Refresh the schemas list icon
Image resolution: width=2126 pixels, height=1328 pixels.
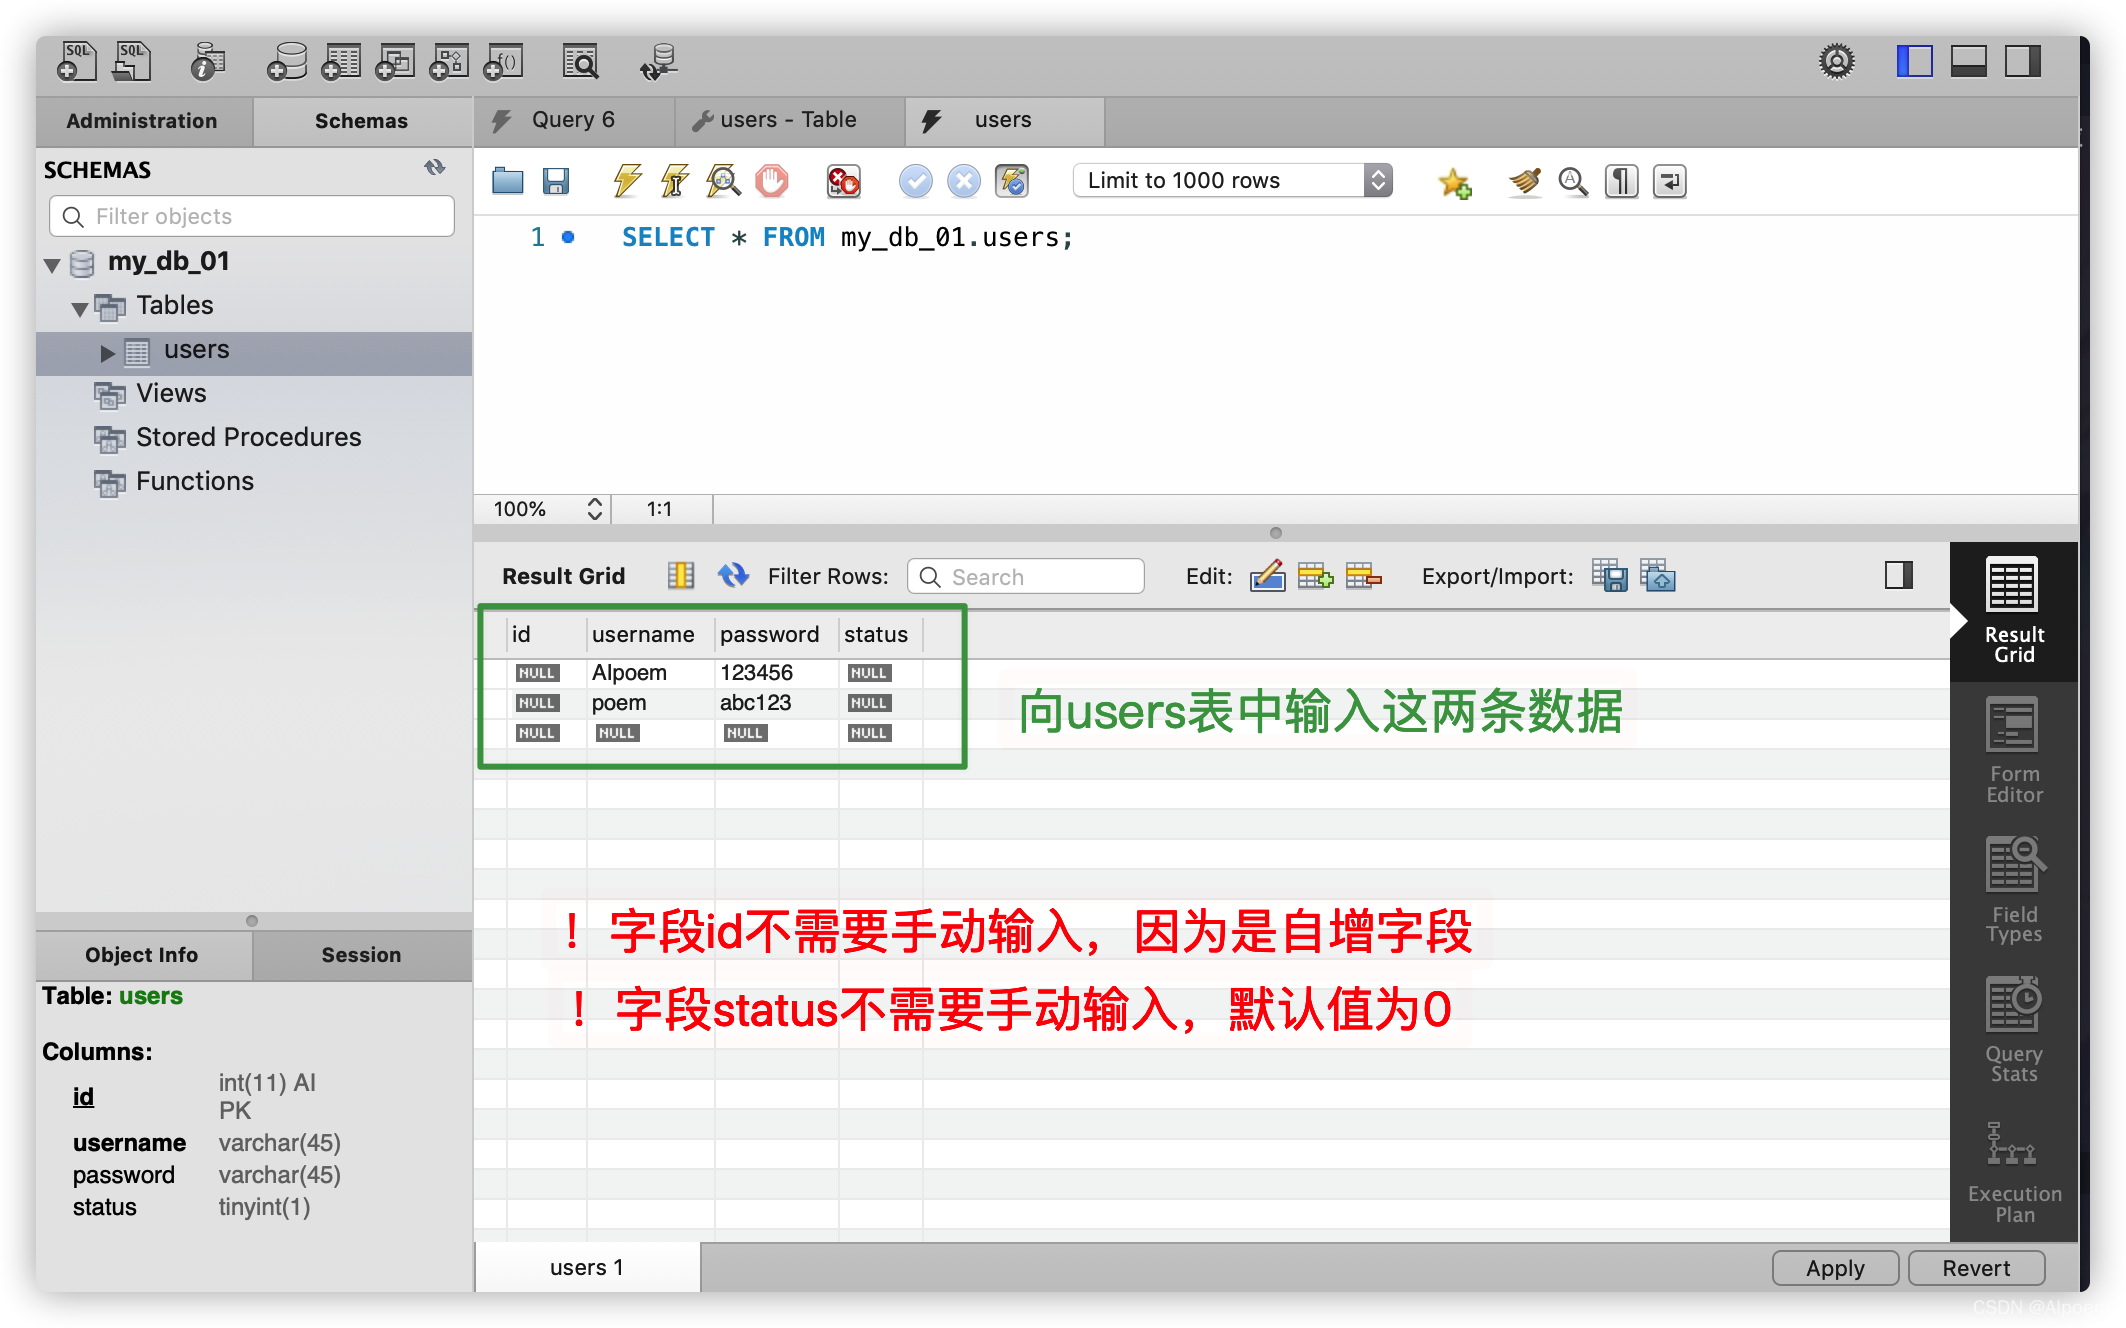pyautogui.click(x=434, y=168)
